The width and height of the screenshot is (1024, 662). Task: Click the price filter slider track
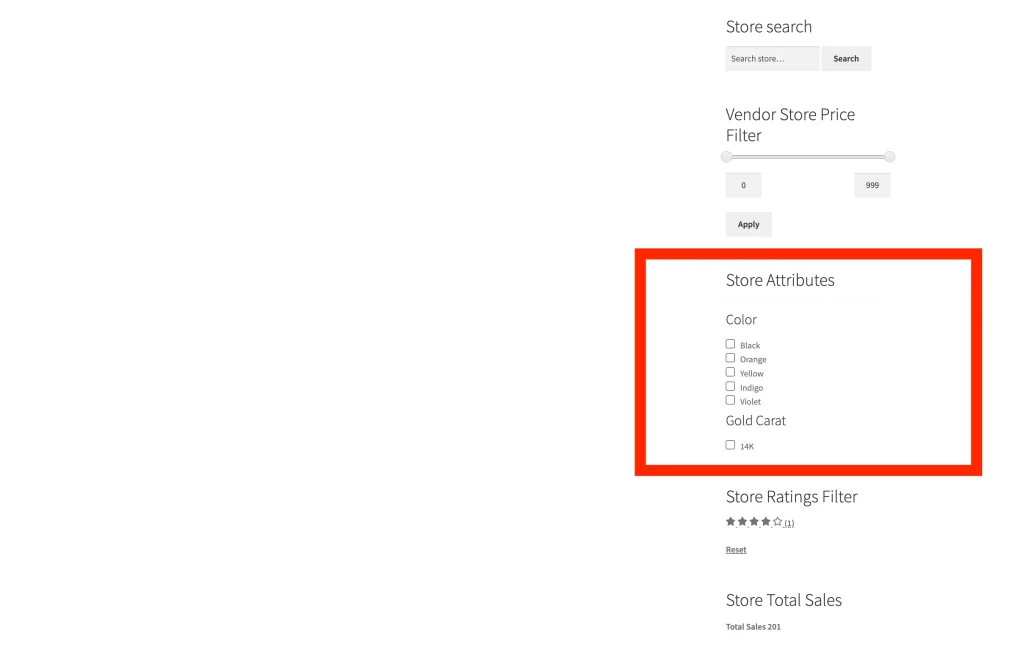pyautogui.click(x=808, y=157)
